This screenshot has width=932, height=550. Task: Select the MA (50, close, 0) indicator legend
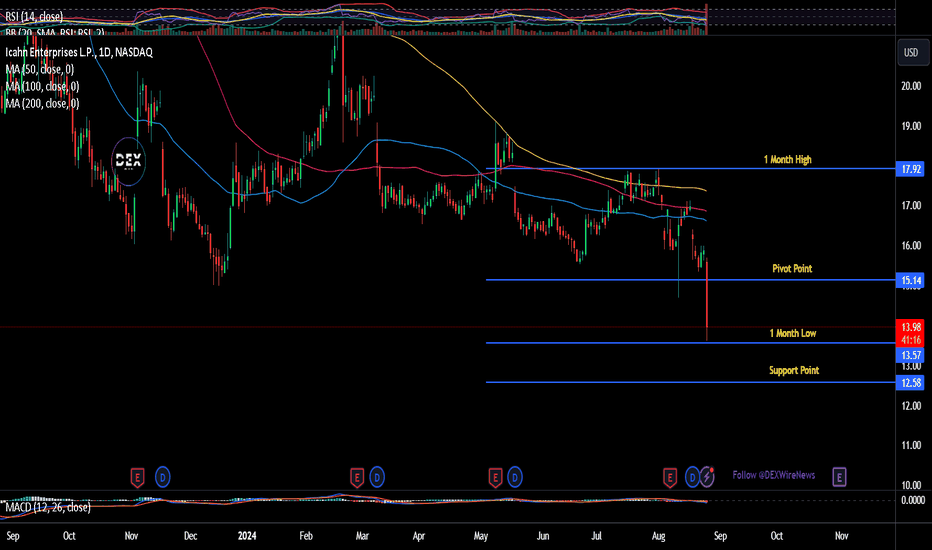pos(40,70)
